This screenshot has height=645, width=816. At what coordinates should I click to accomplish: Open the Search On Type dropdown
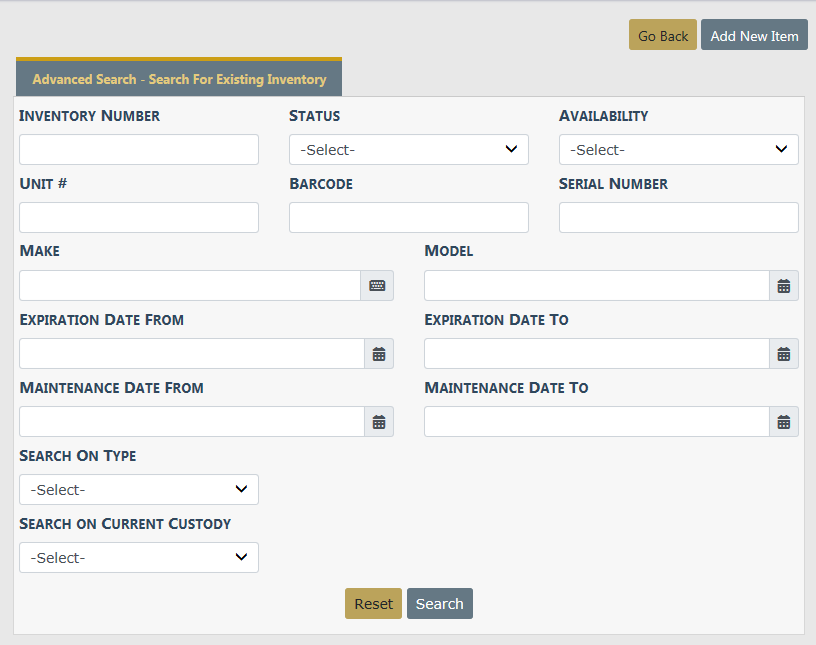pos(139,490)
